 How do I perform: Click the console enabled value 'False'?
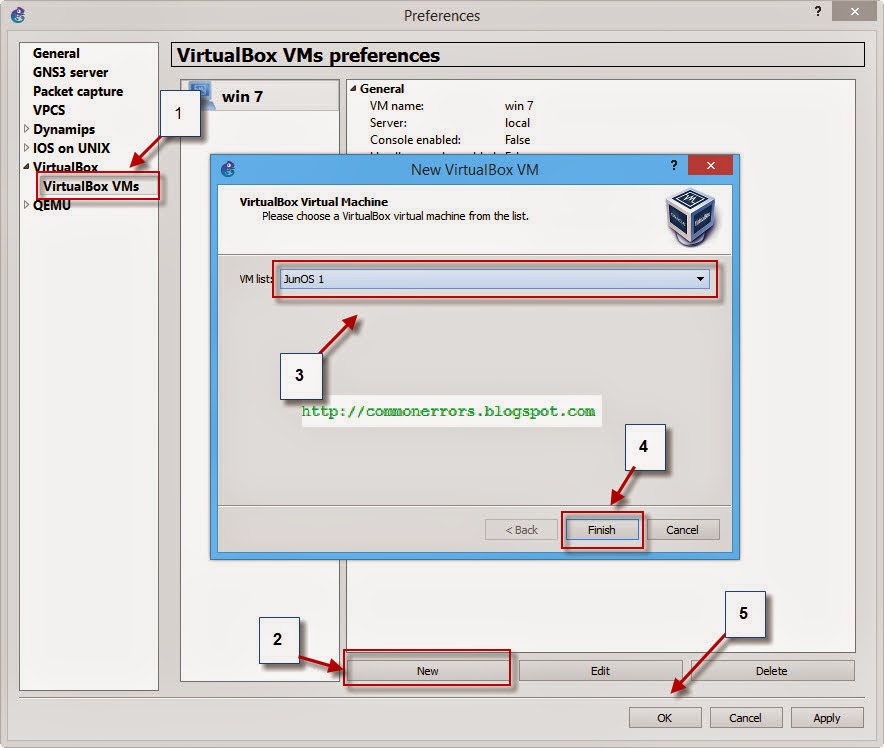518,140
